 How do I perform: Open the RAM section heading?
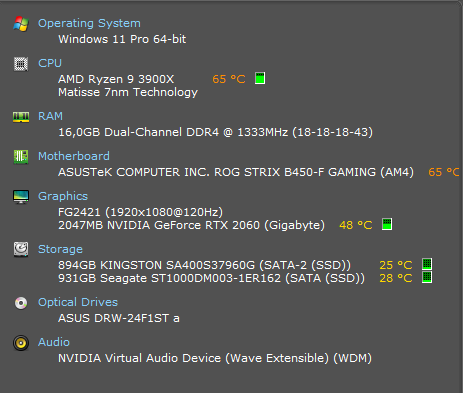pyautogui.click(x=50, y=116)
